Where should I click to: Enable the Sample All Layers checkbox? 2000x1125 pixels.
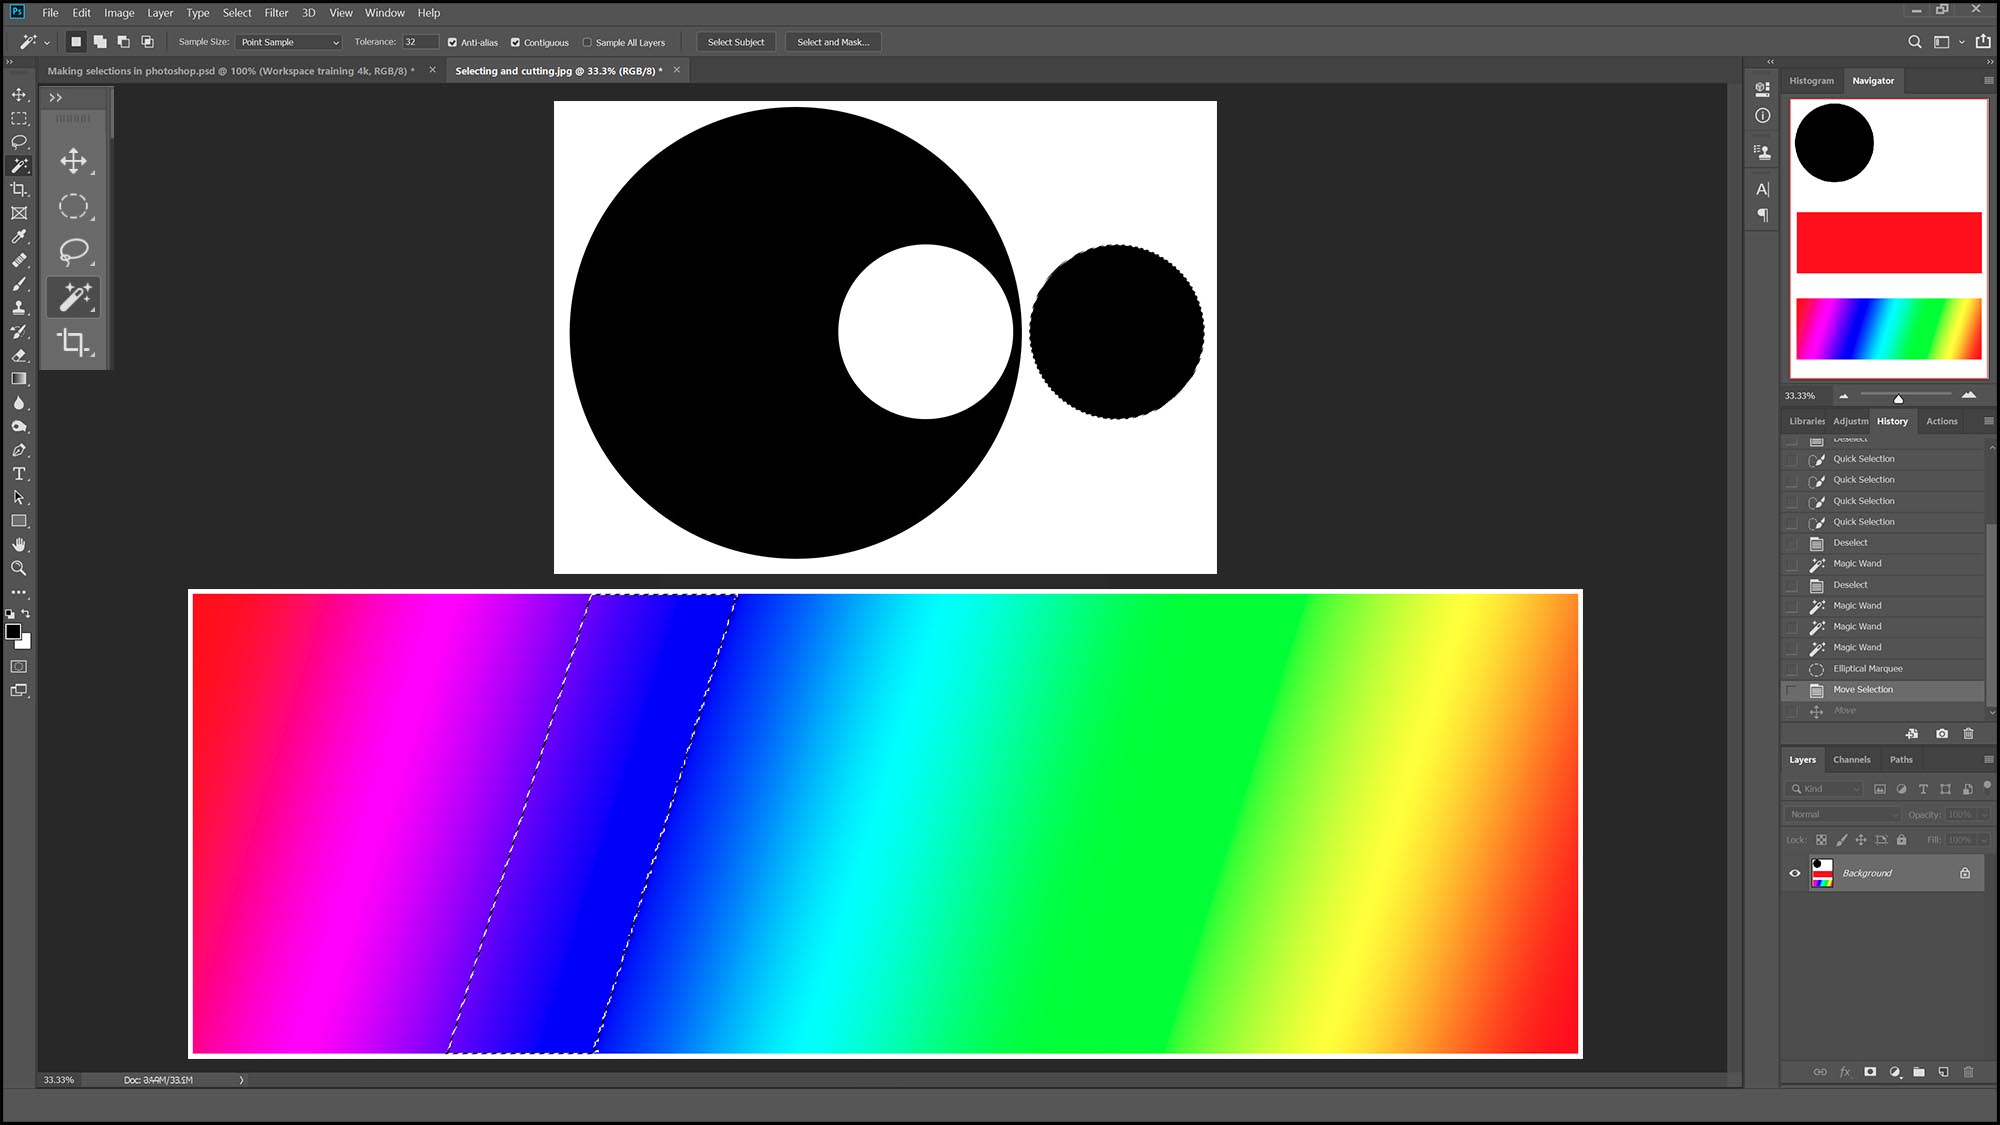(588, 42)
